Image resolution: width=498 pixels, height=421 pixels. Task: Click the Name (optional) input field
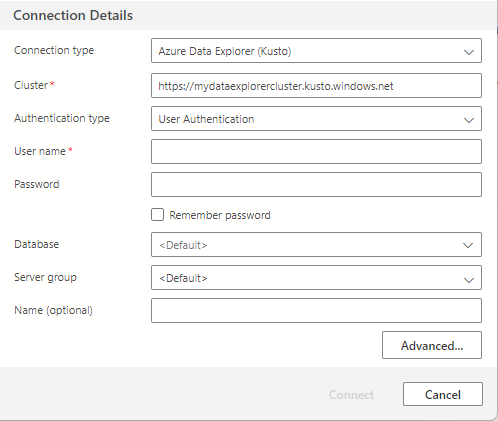(x=316, y=310)
